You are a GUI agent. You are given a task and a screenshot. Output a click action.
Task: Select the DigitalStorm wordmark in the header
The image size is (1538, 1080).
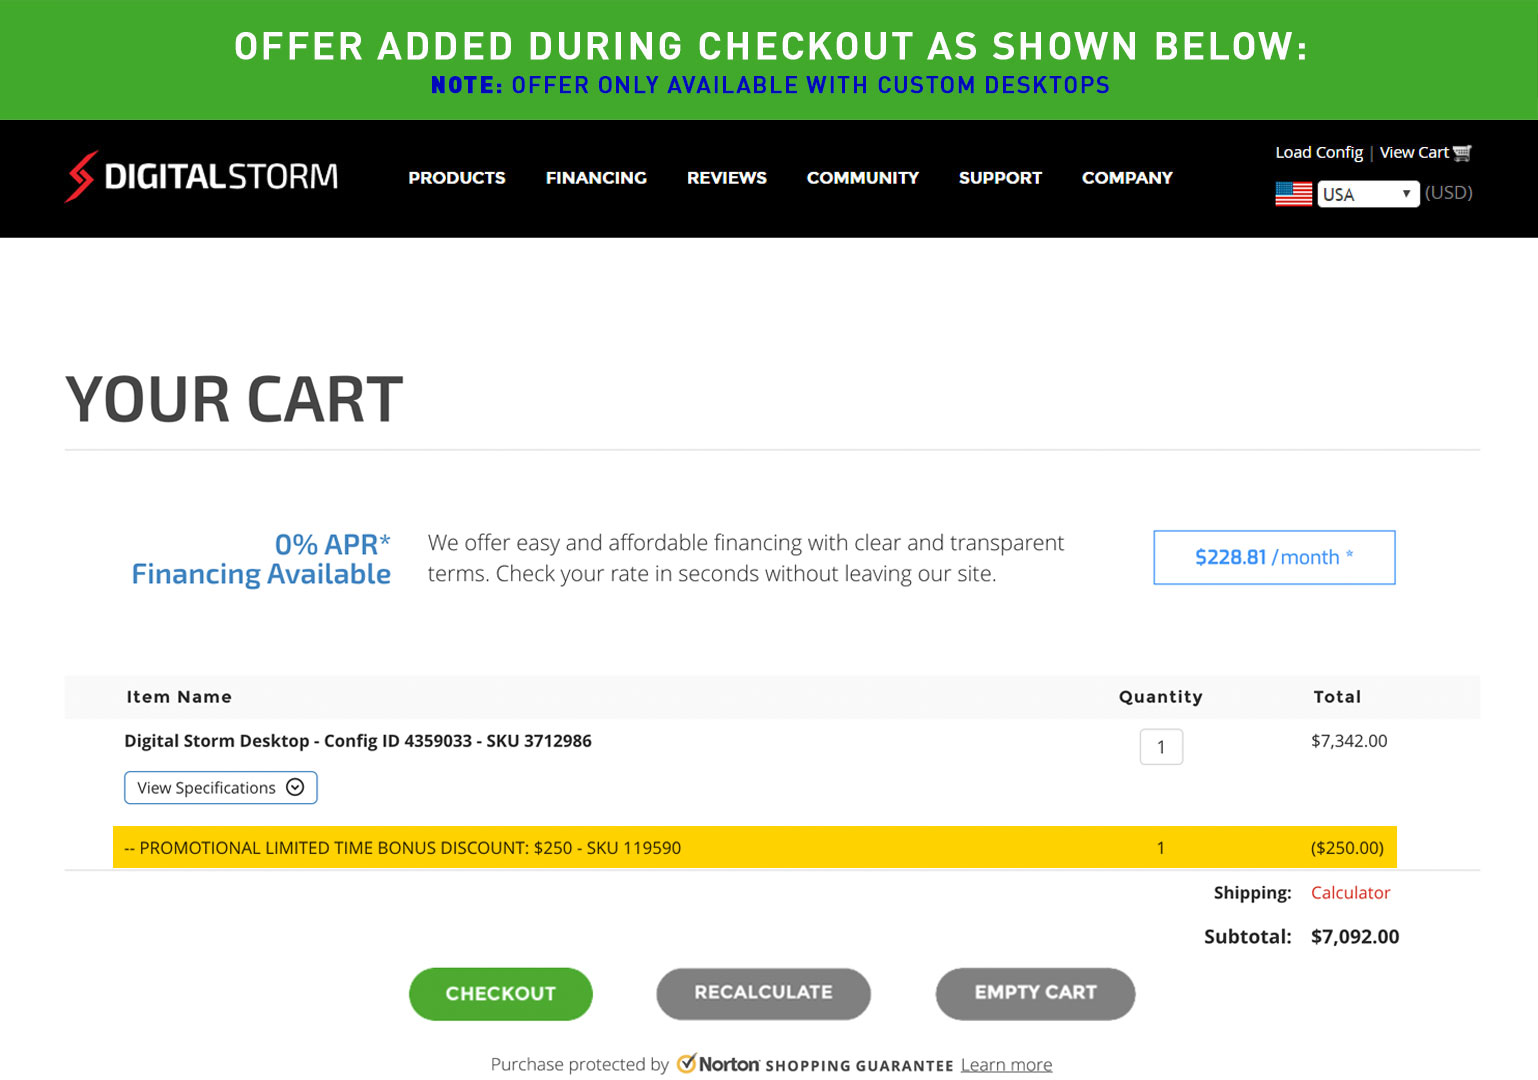[220, 177]
